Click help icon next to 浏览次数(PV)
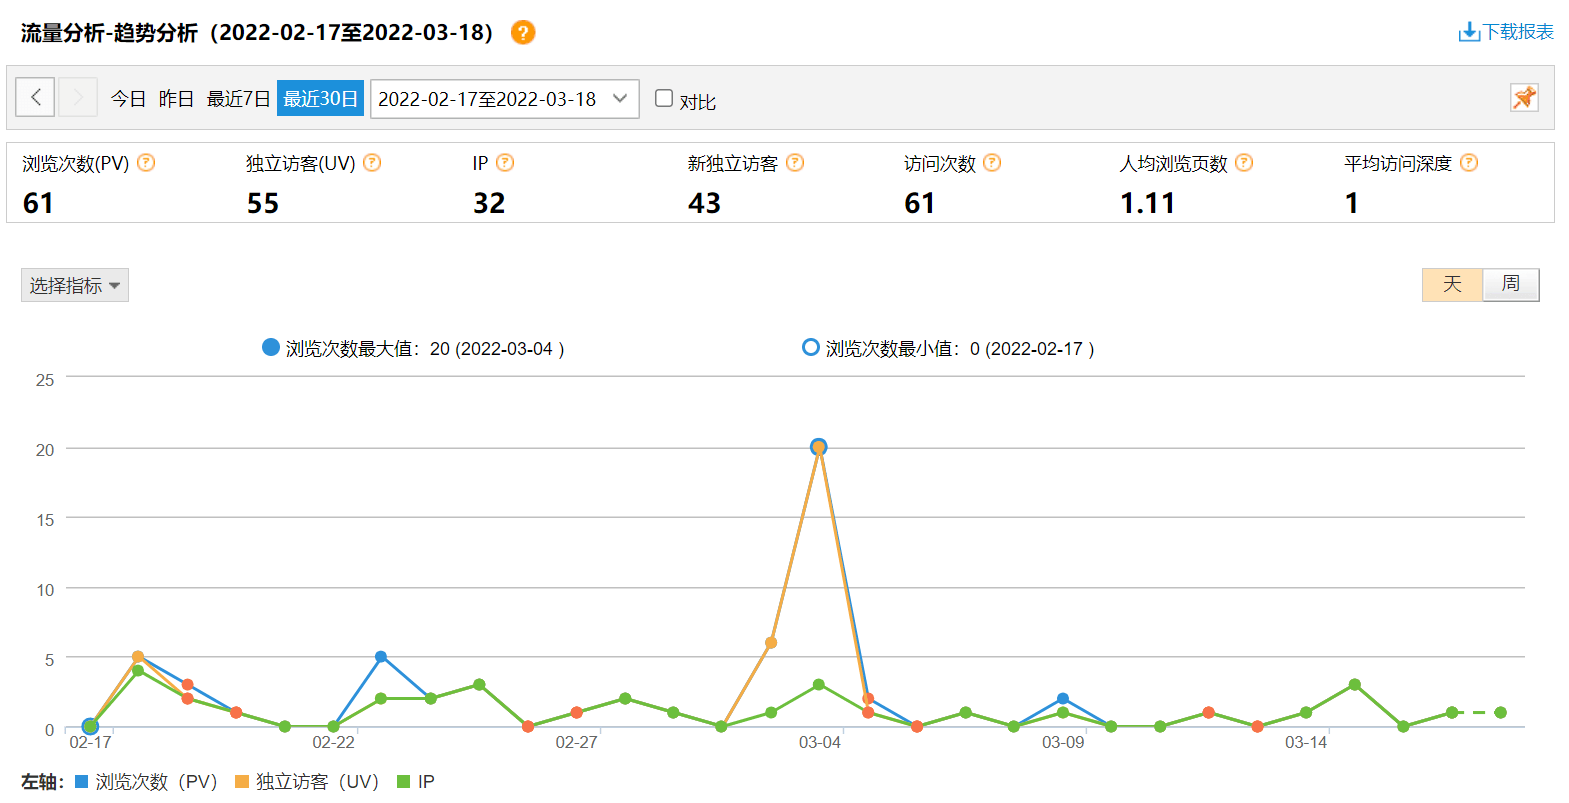This screenshot has width=1569, height=803. click(x=146, y=163)
